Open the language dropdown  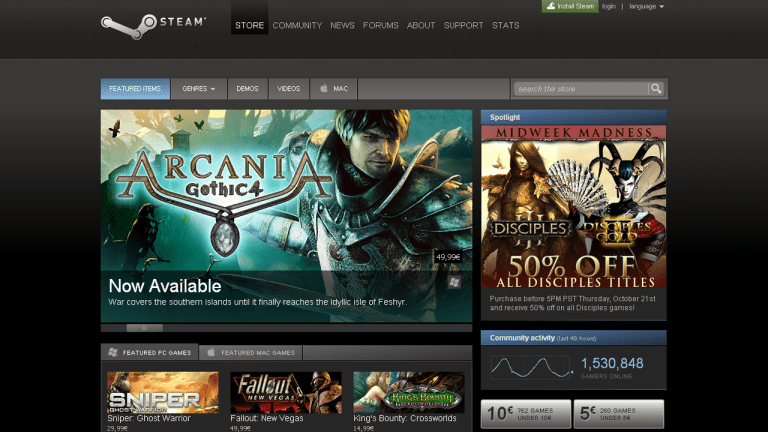[647, 6]
